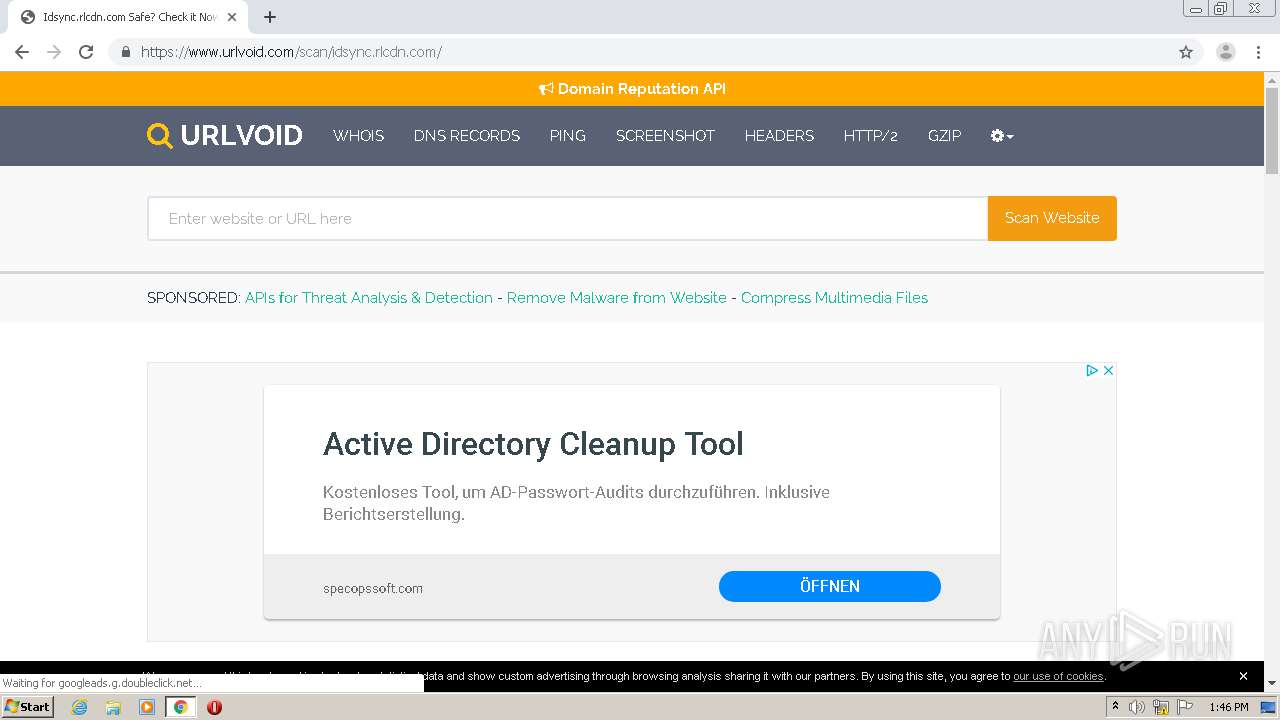Click the Active Directory Cleanup Tool ad headline

pos(533,444)
